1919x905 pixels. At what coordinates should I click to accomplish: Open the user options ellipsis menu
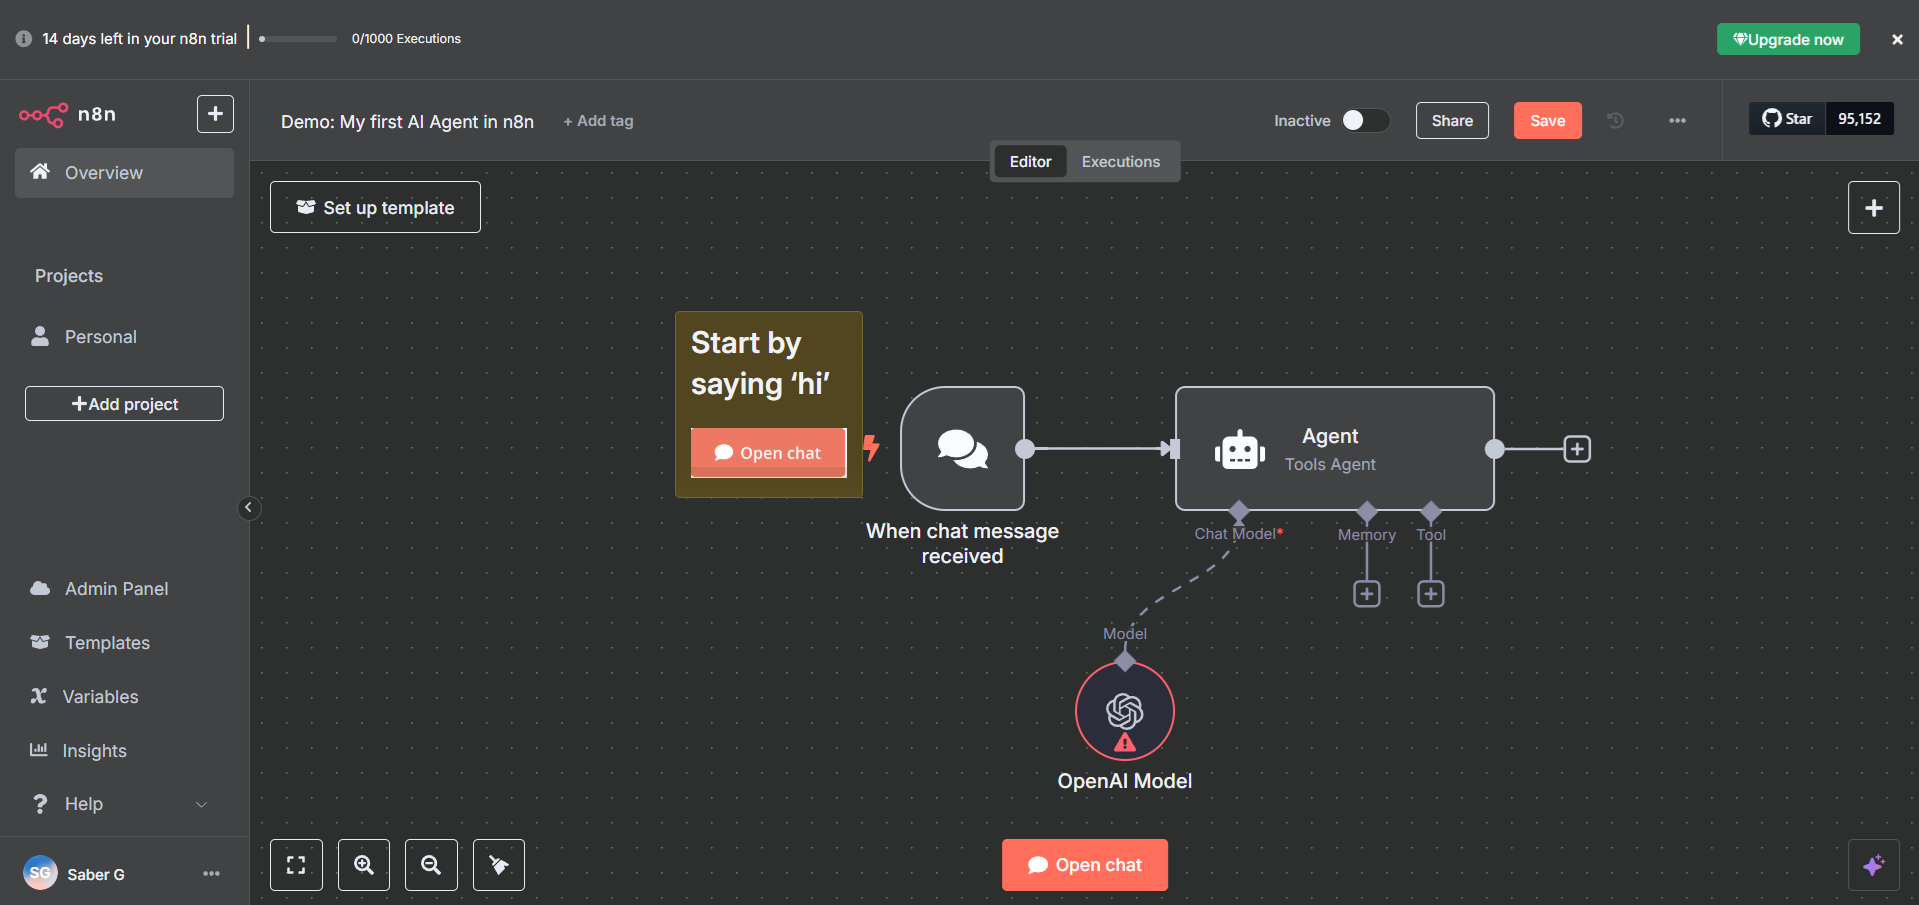click(x=211, y=874)
